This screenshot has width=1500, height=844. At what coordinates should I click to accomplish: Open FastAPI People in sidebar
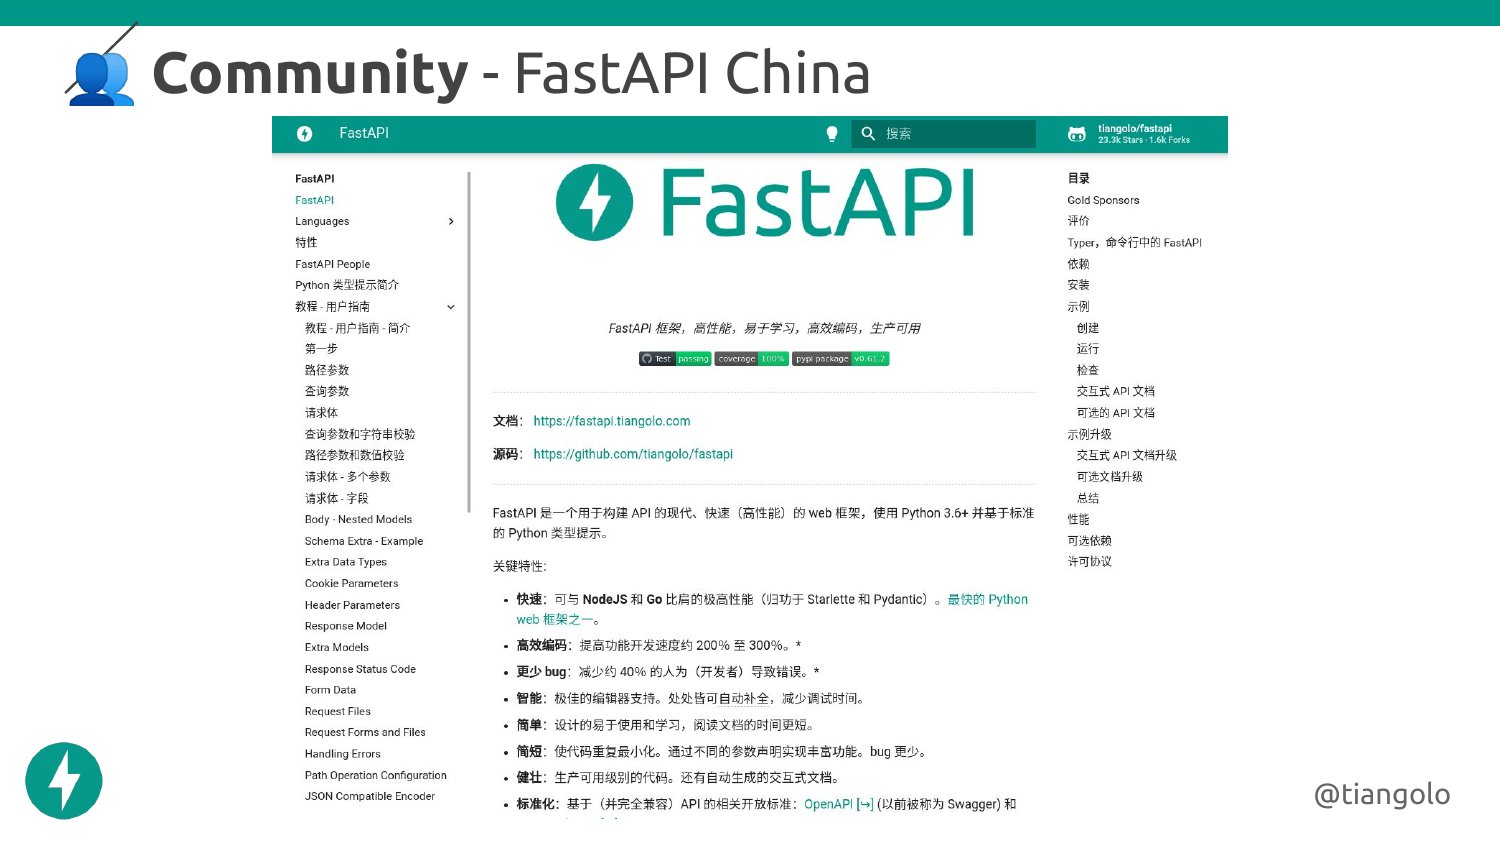(x=332, y=264)
